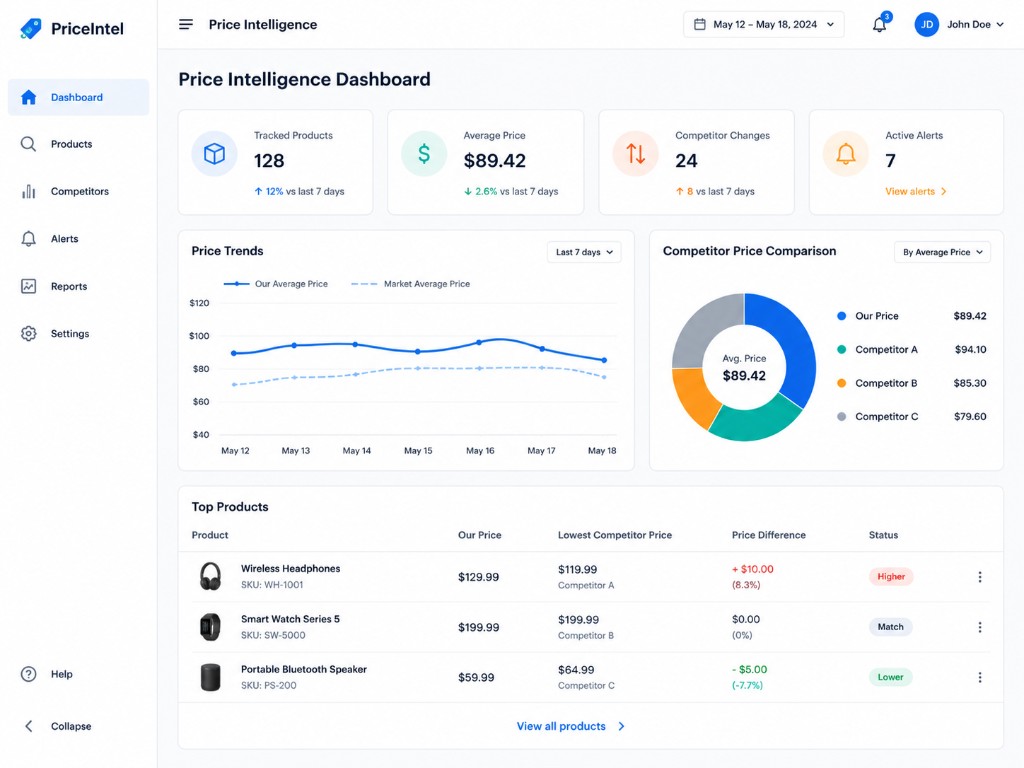This screenshot has height=768, width=1024.
Task: Click the Help question mark icon
Action: coord(29,674)
